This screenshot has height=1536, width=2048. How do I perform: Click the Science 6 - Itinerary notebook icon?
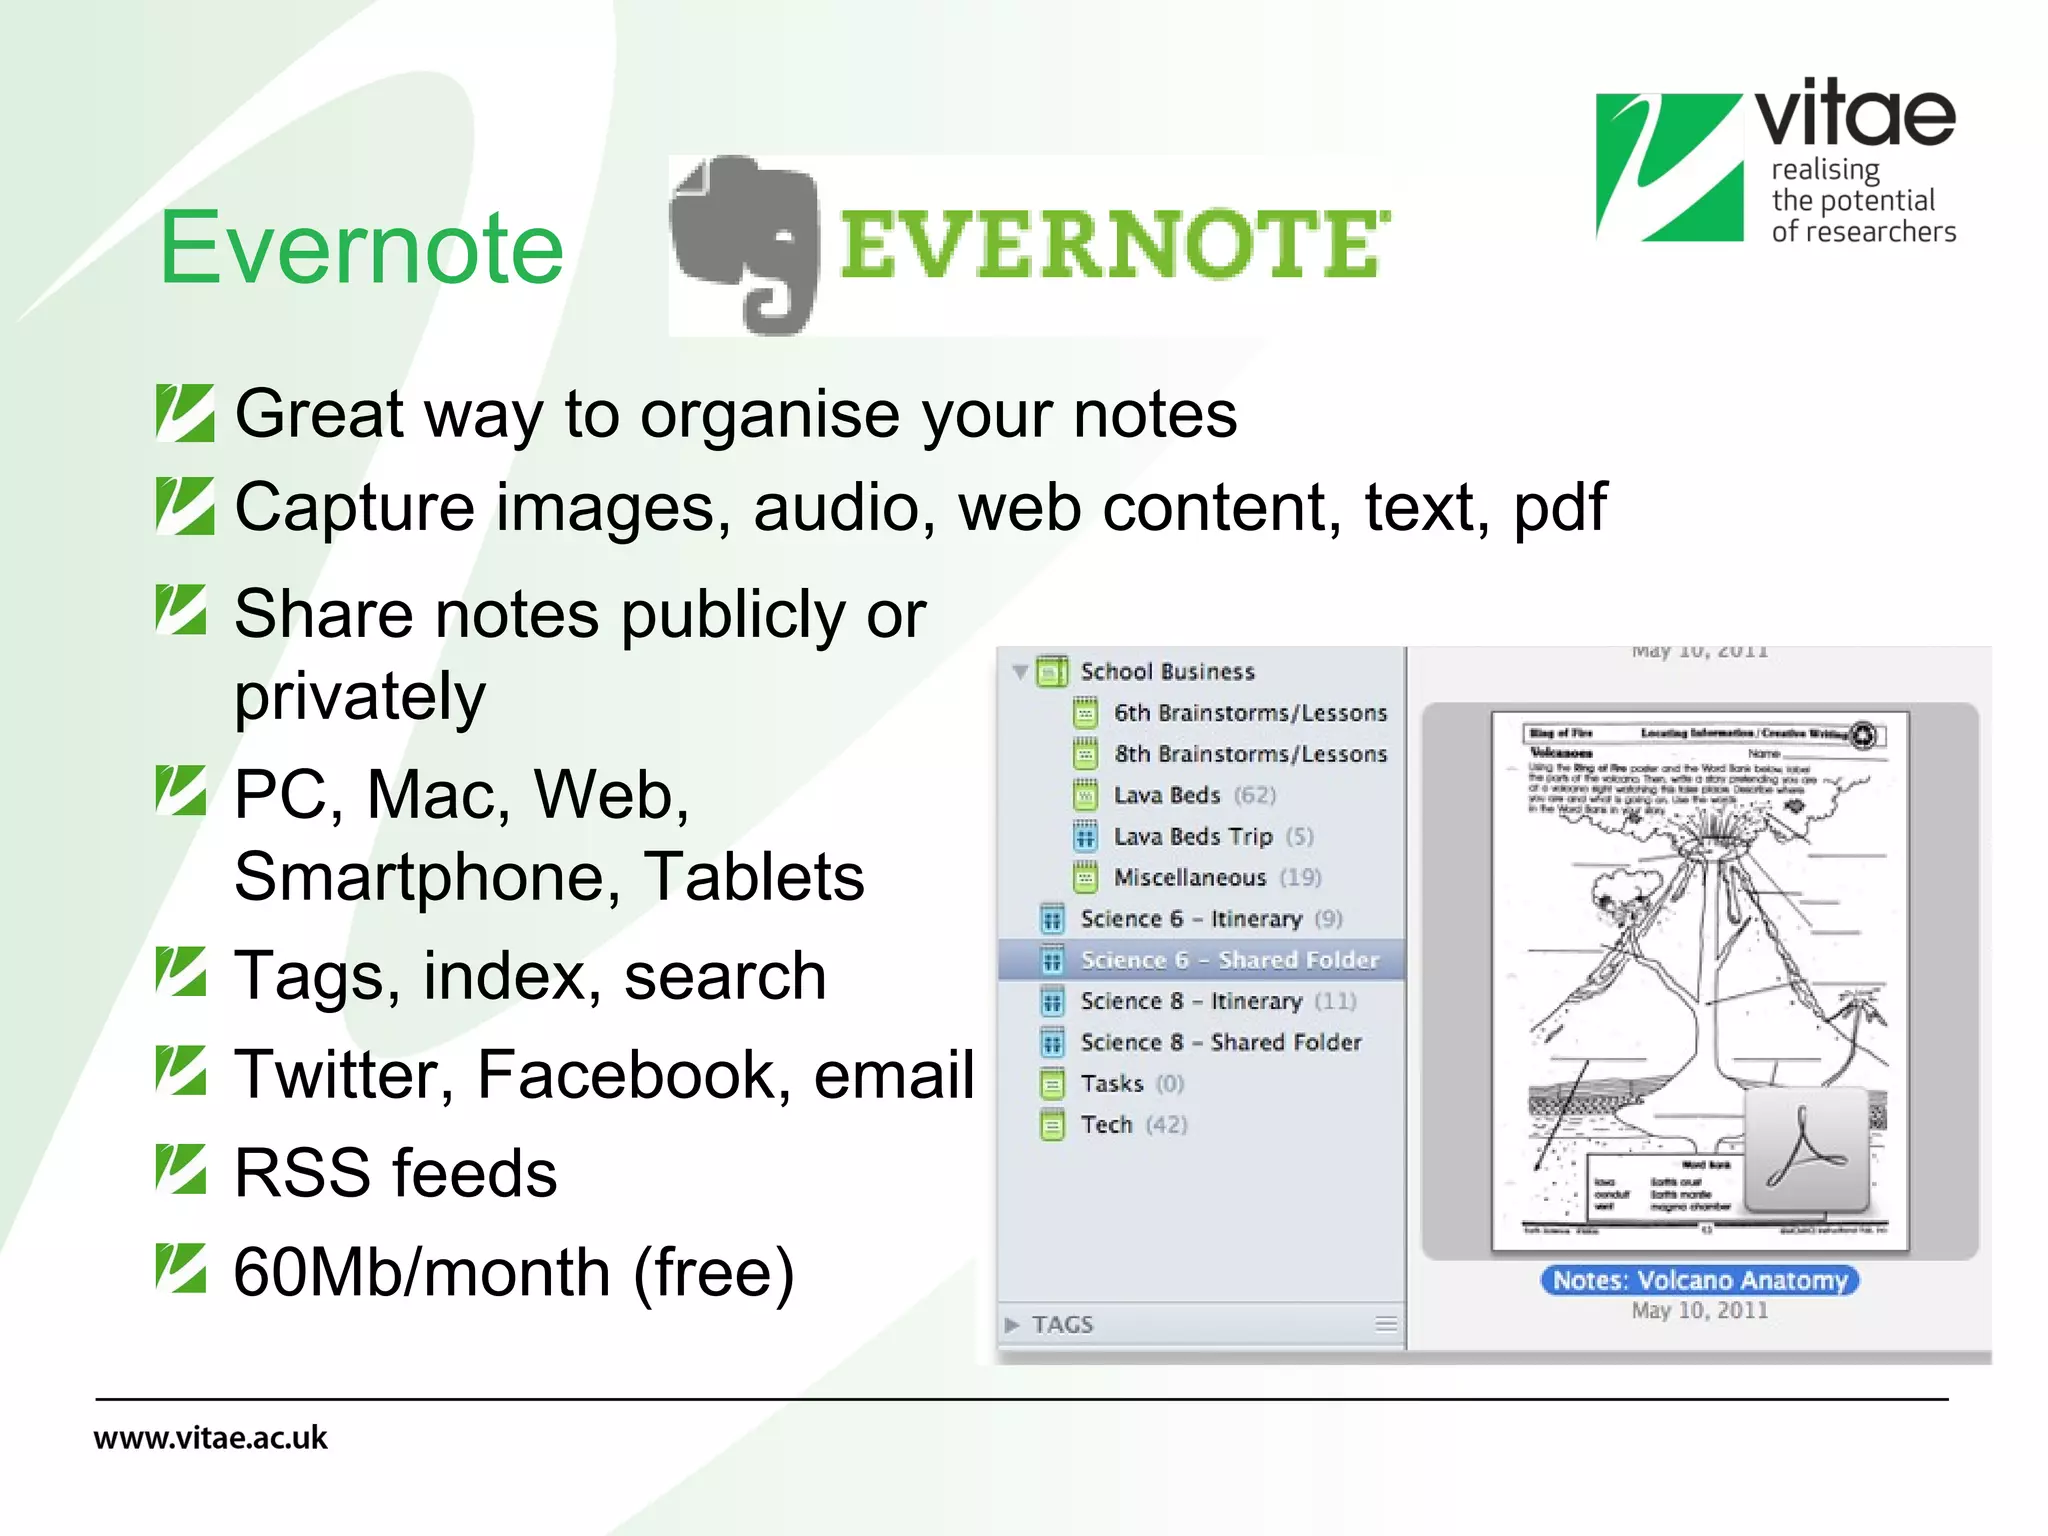pos(1052,918)
